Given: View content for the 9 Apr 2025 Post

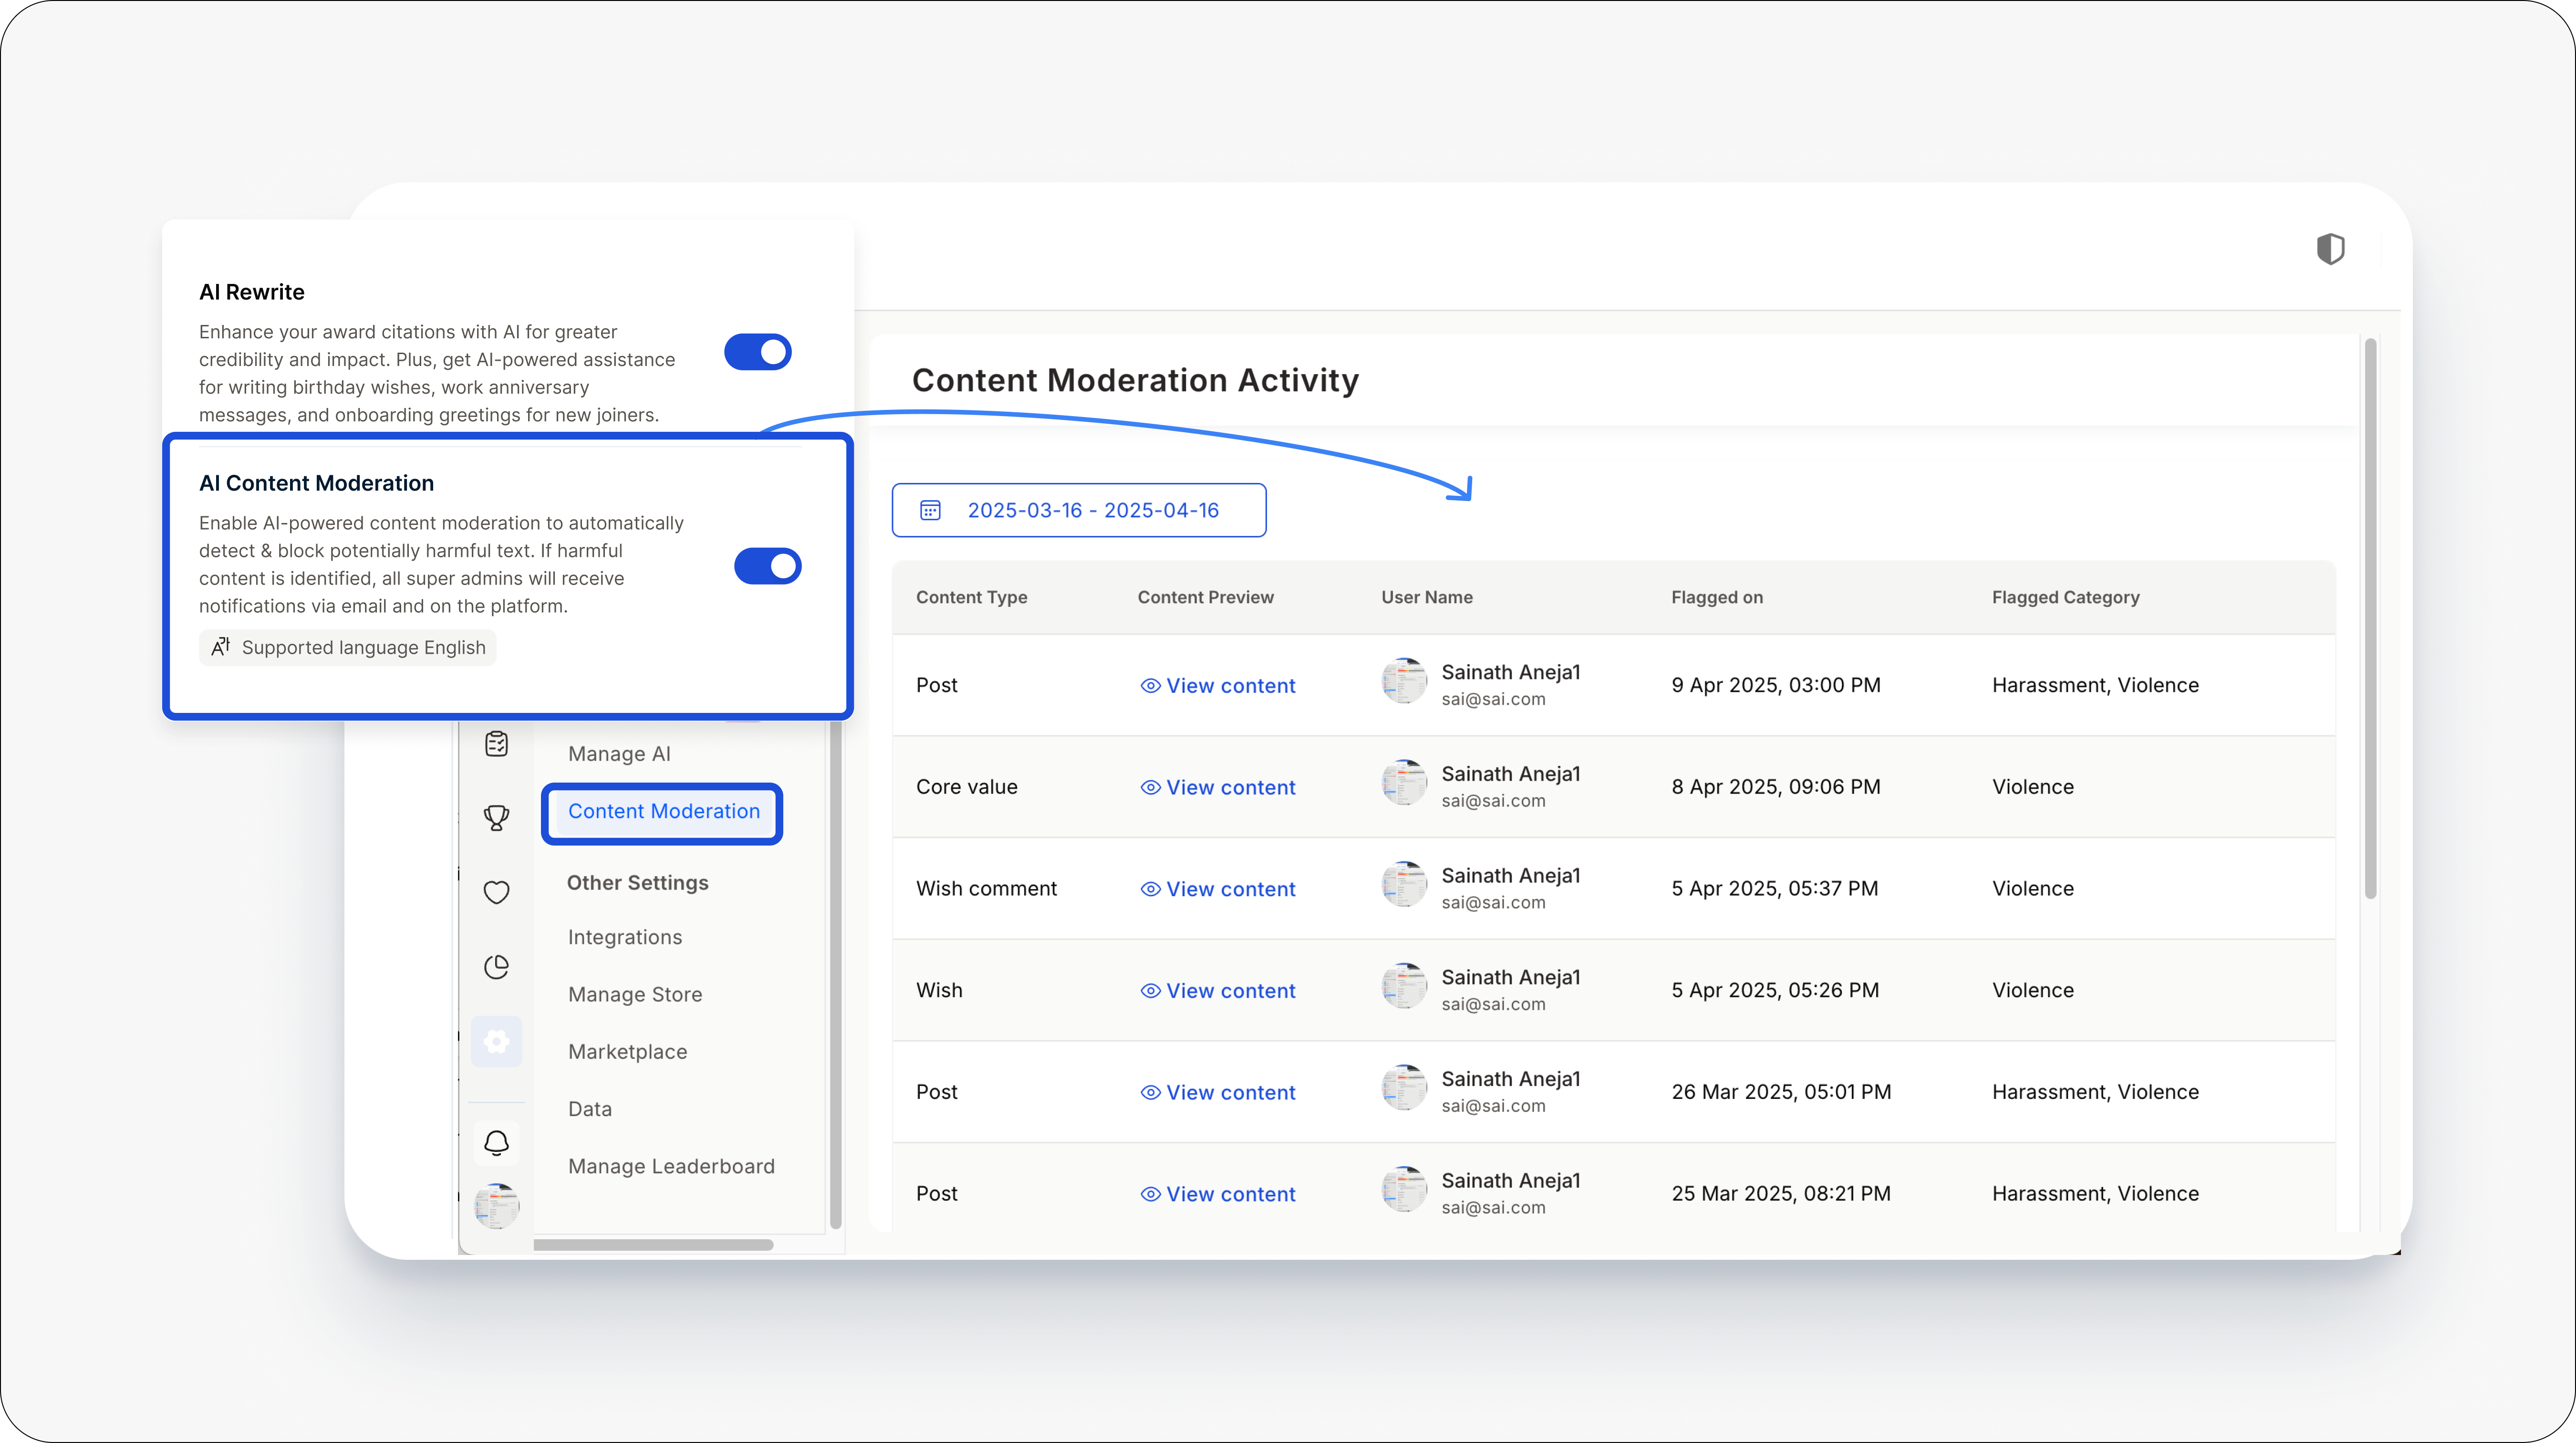Looking at the screenshot, I should coord(1218,686).
